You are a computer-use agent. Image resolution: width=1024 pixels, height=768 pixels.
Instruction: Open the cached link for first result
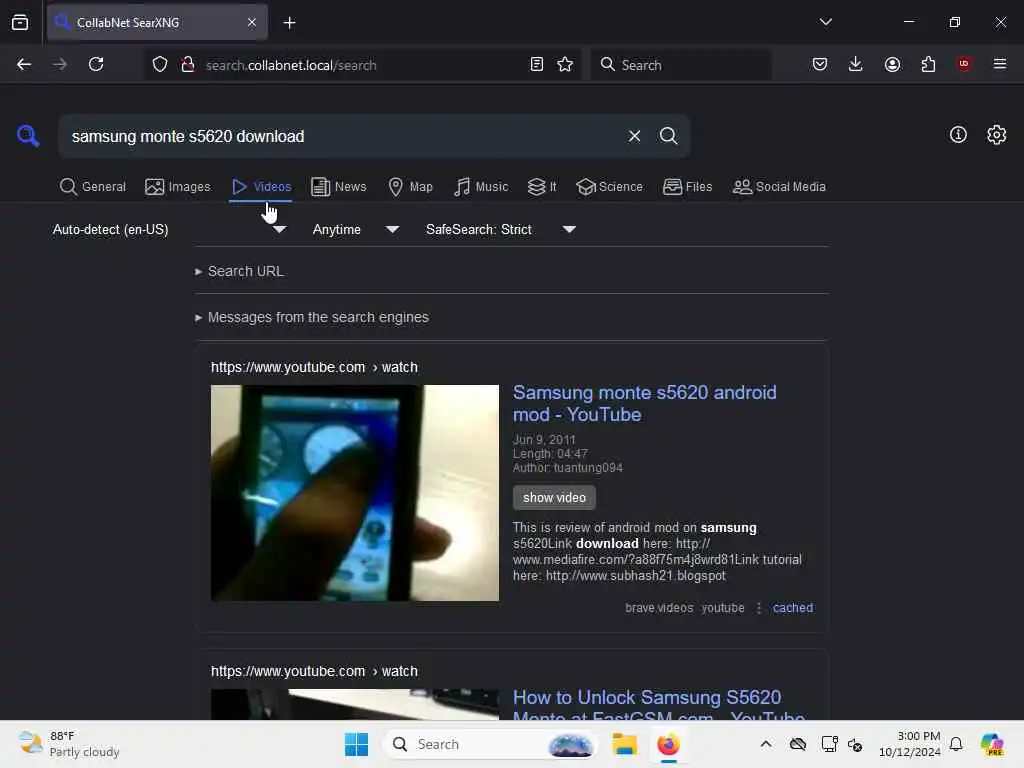coord(793,607)
